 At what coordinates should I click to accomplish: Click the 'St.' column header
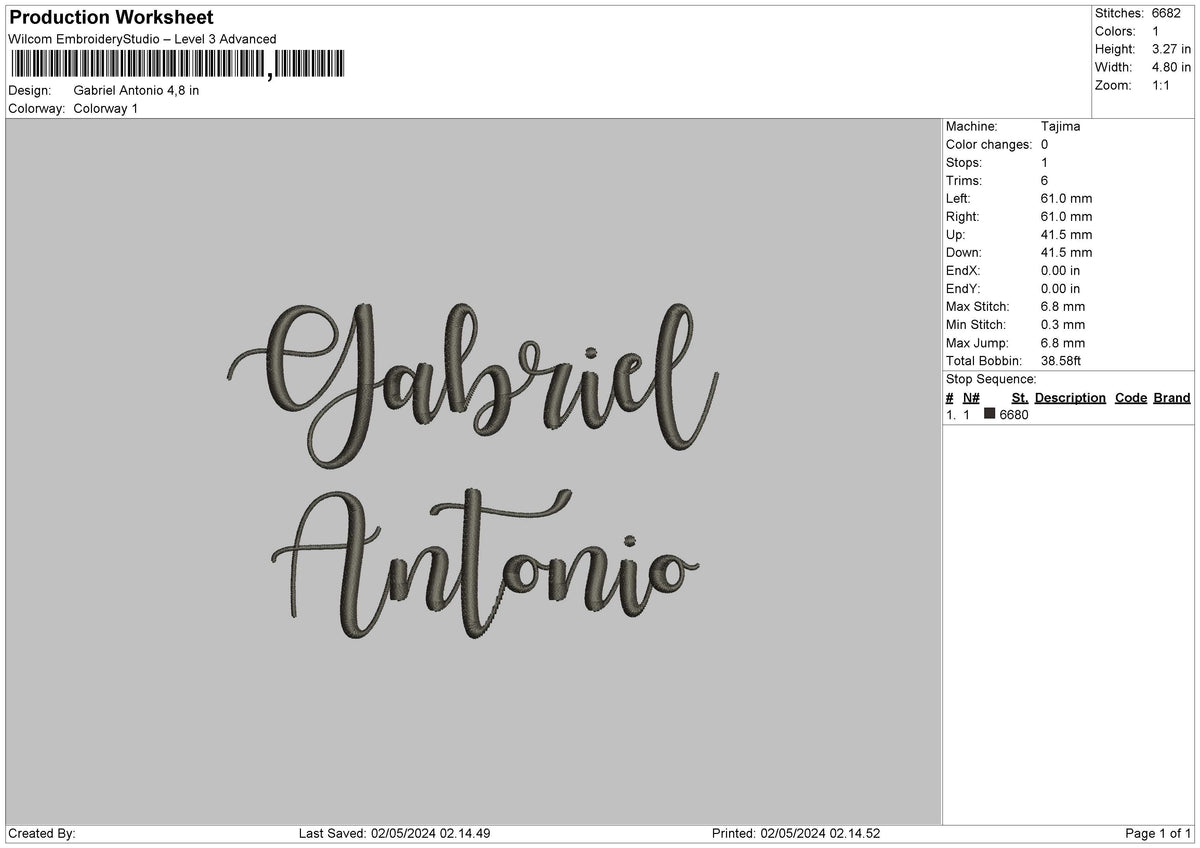1020,397
